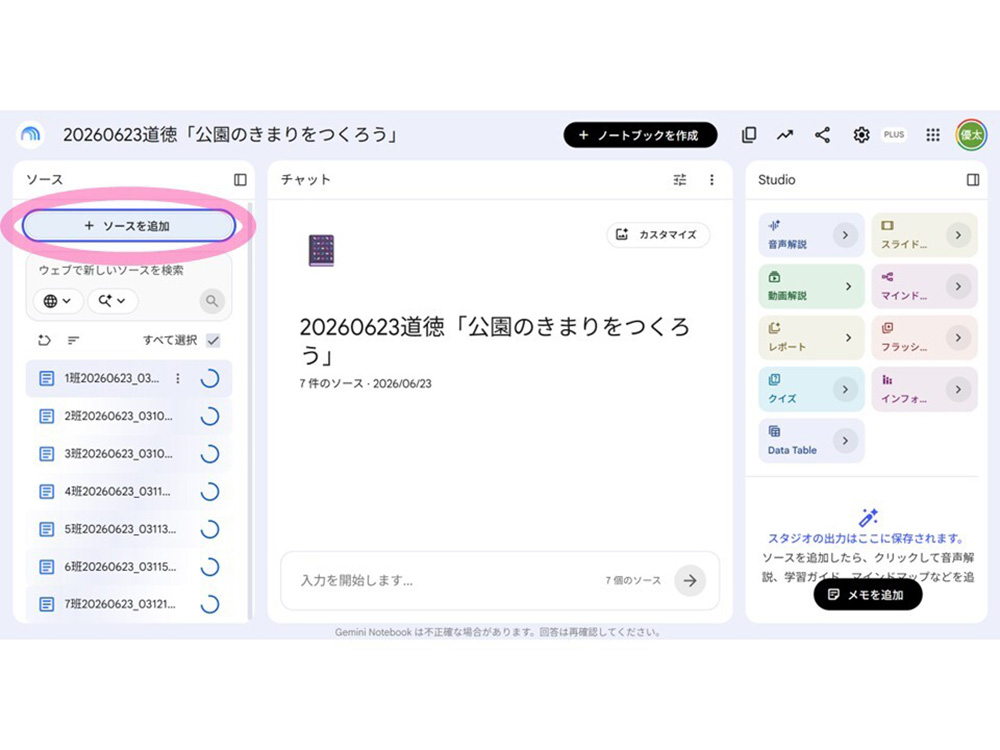
Task: Click the document icon of 3班 source
Action: [x=47, y=454]
